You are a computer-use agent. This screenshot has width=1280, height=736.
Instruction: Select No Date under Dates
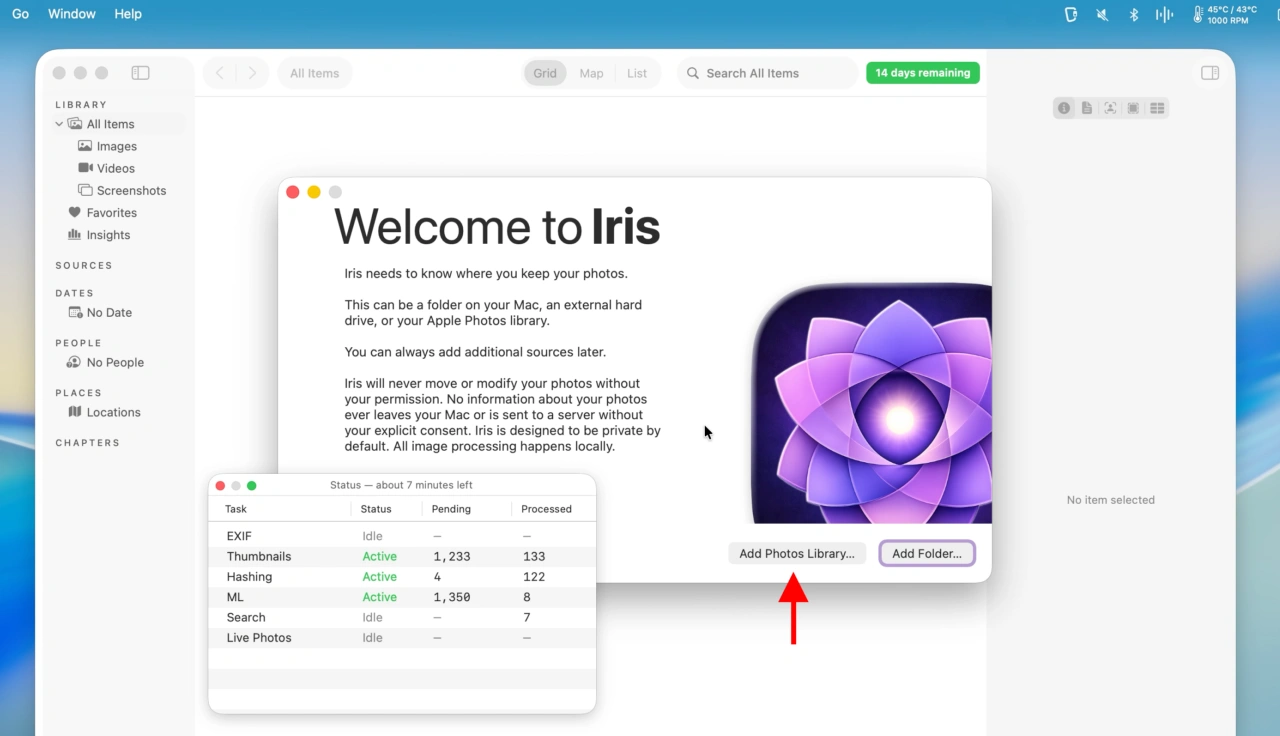click(109, 312)
